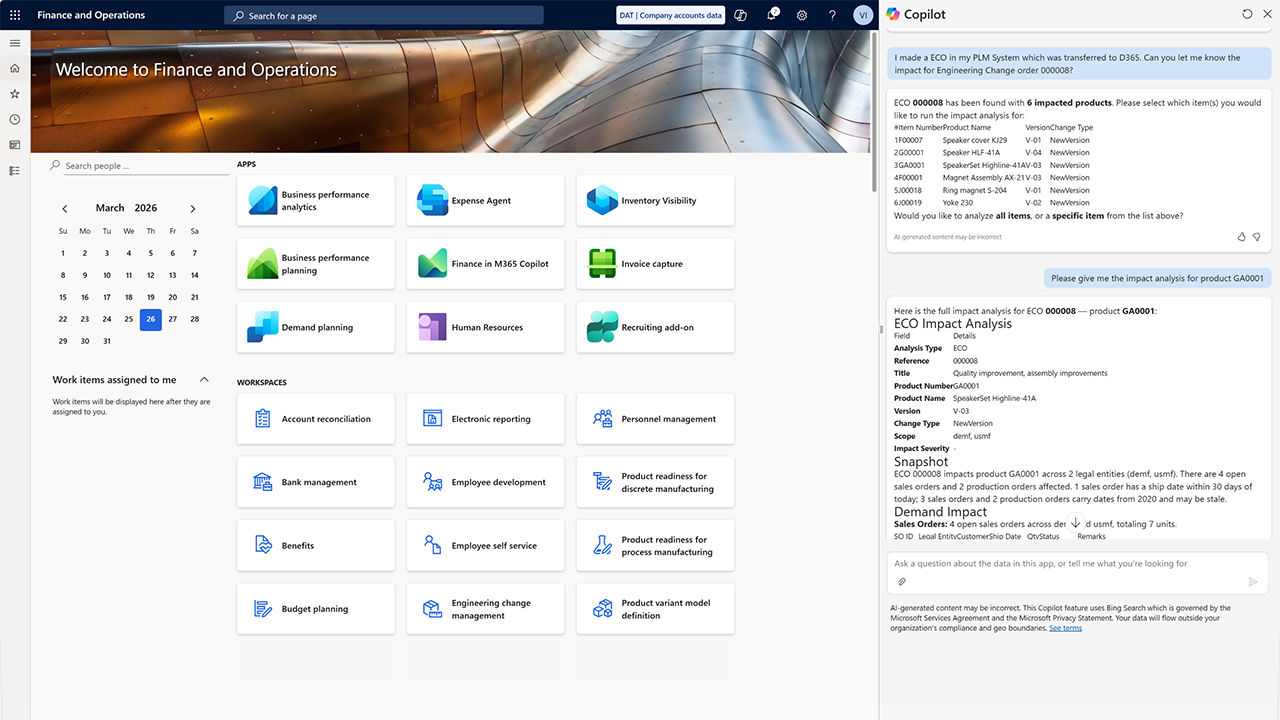Open Finance in M365 Copilot tile
1280x720 pixels.
(486, 264)
